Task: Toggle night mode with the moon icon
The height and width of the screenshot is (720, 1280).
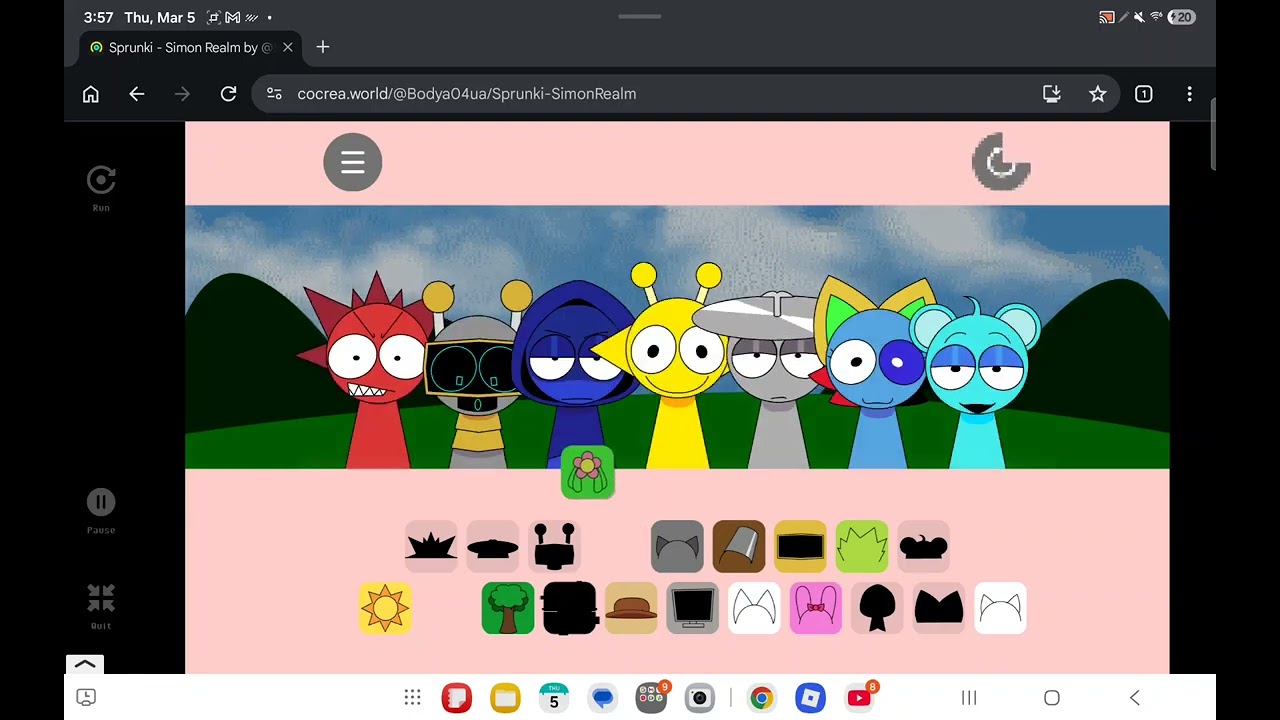Action: [x=1001, y=162]
